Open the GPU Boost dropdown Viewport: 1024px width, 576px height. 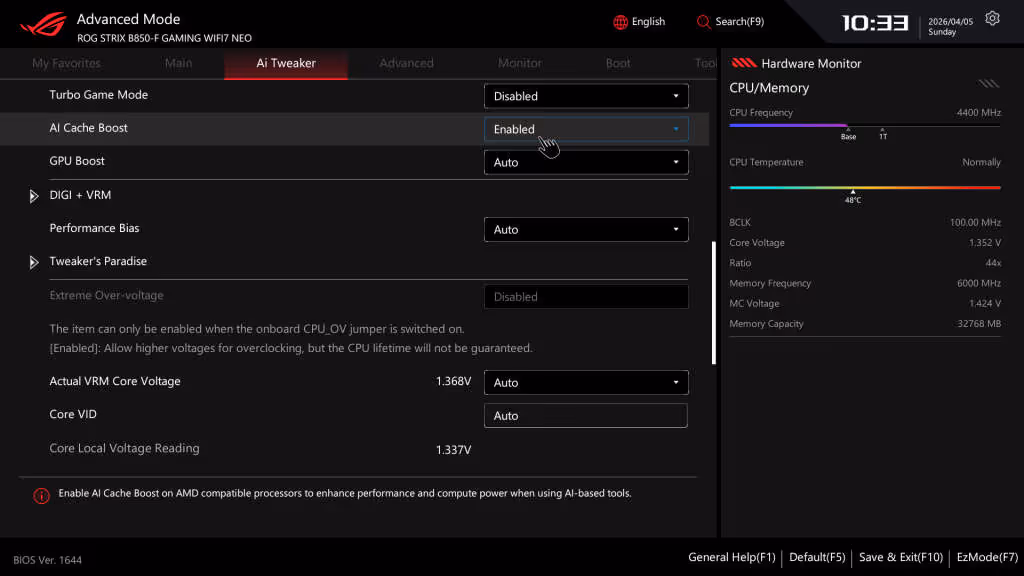pyautogui.click(x=585, y=162)
